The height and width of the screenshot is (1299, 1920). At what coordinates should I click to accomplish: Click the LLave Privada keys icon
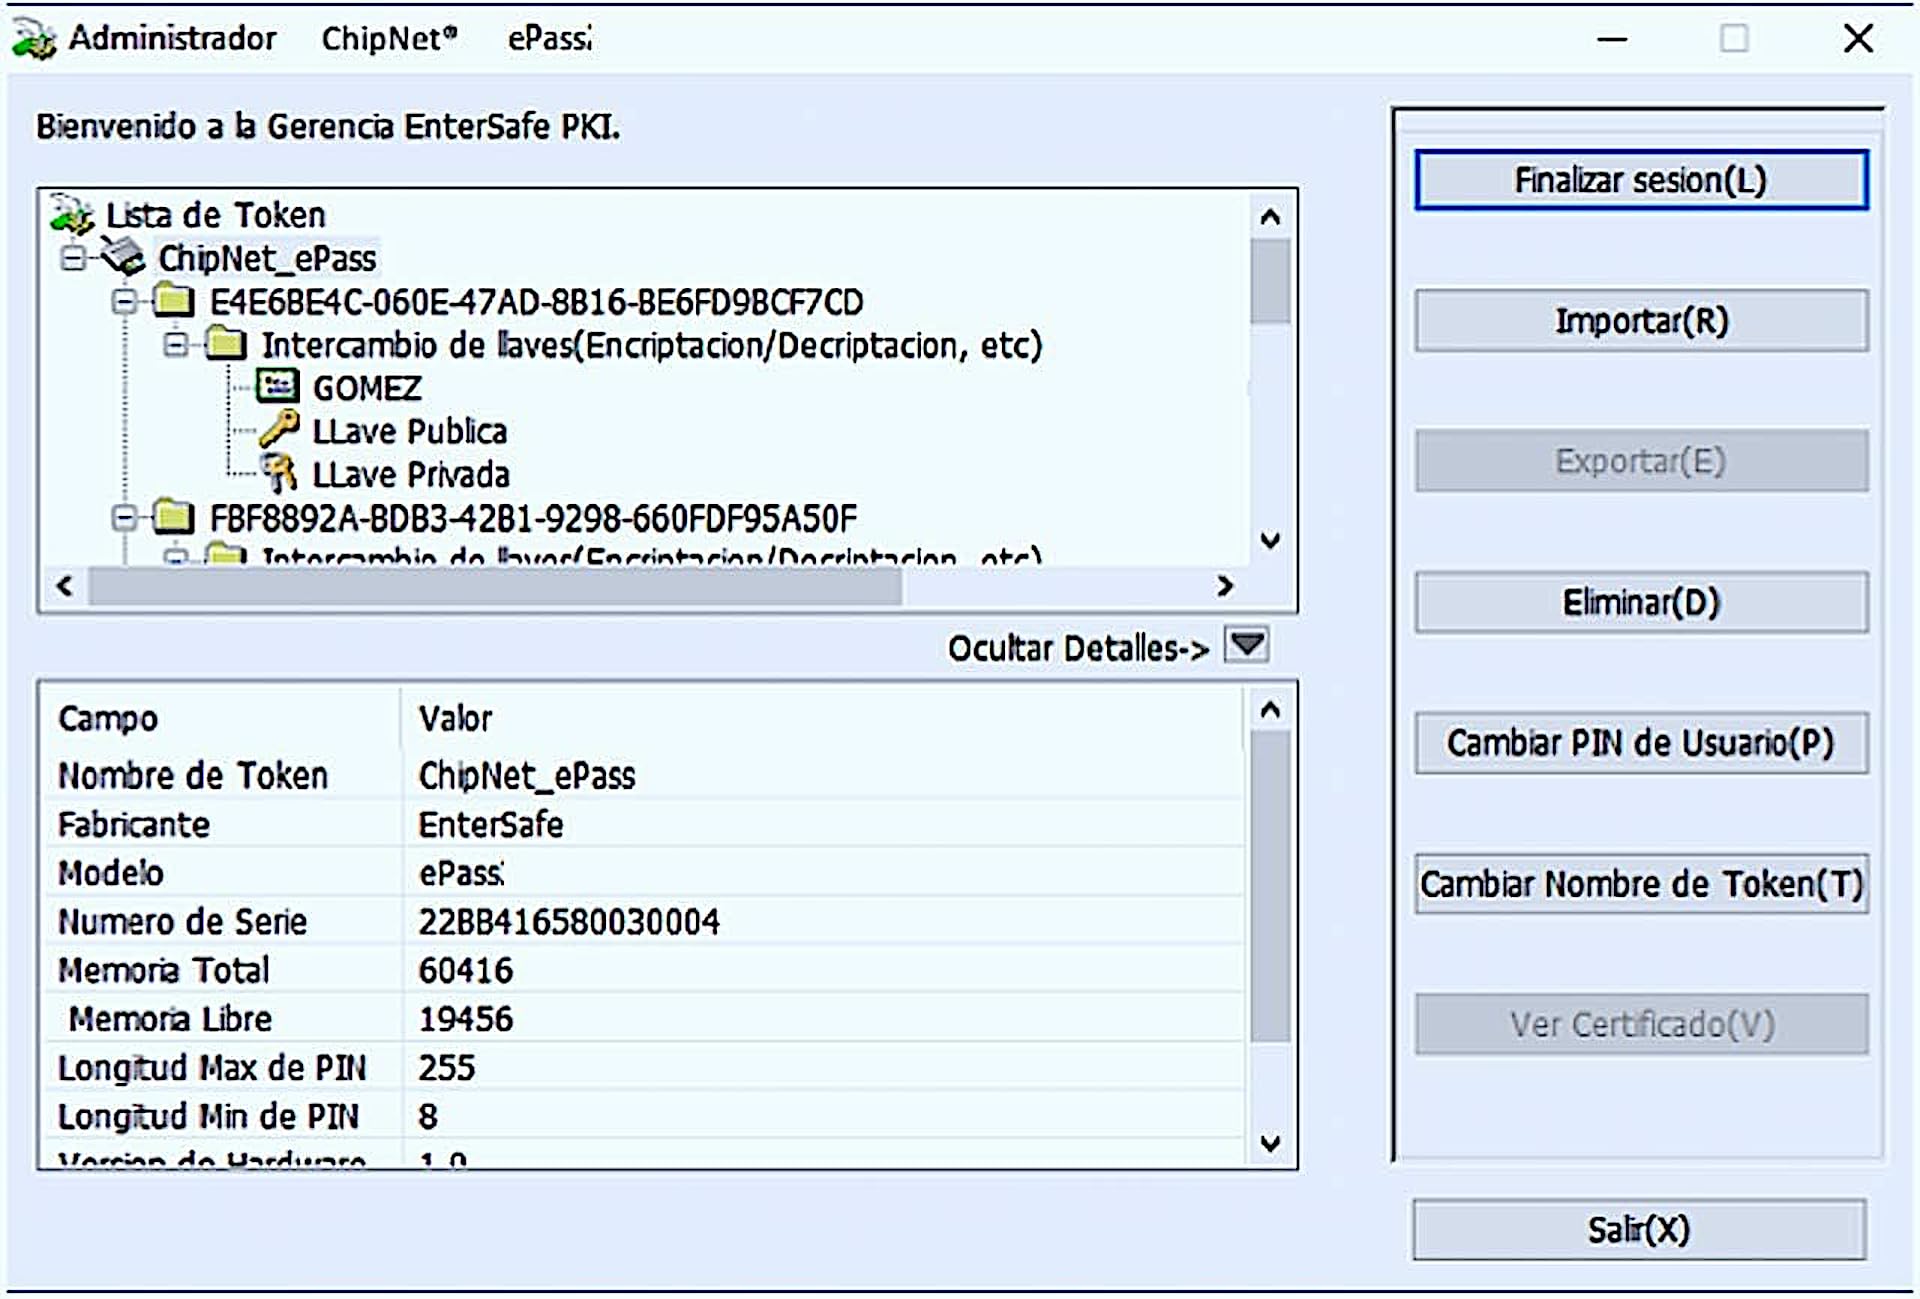pos(279,473)
